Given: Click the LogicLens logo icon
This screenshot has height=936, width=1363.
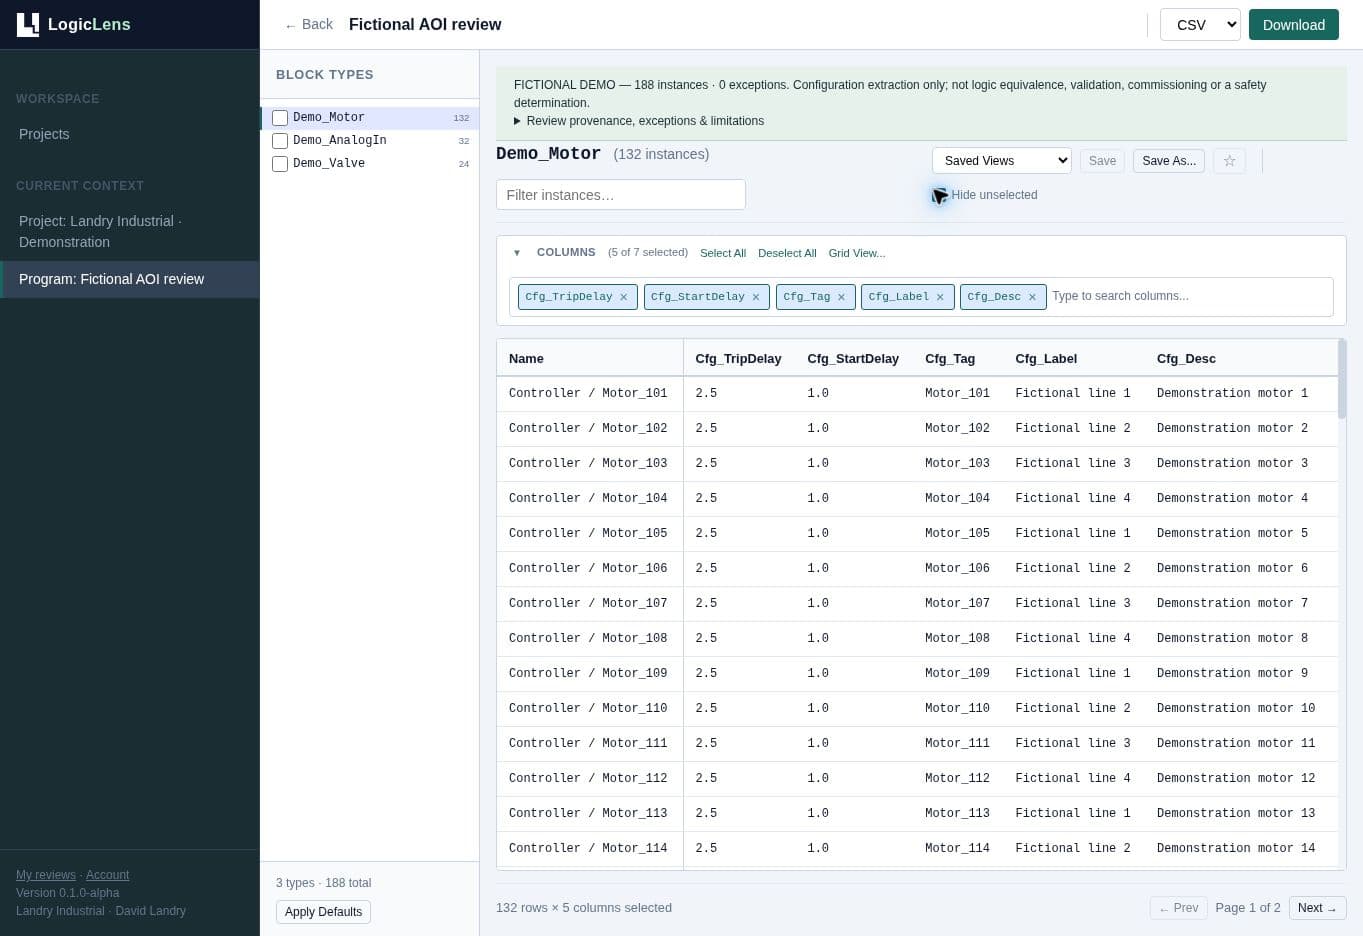Looking at the screenshot, I should 28,24.
